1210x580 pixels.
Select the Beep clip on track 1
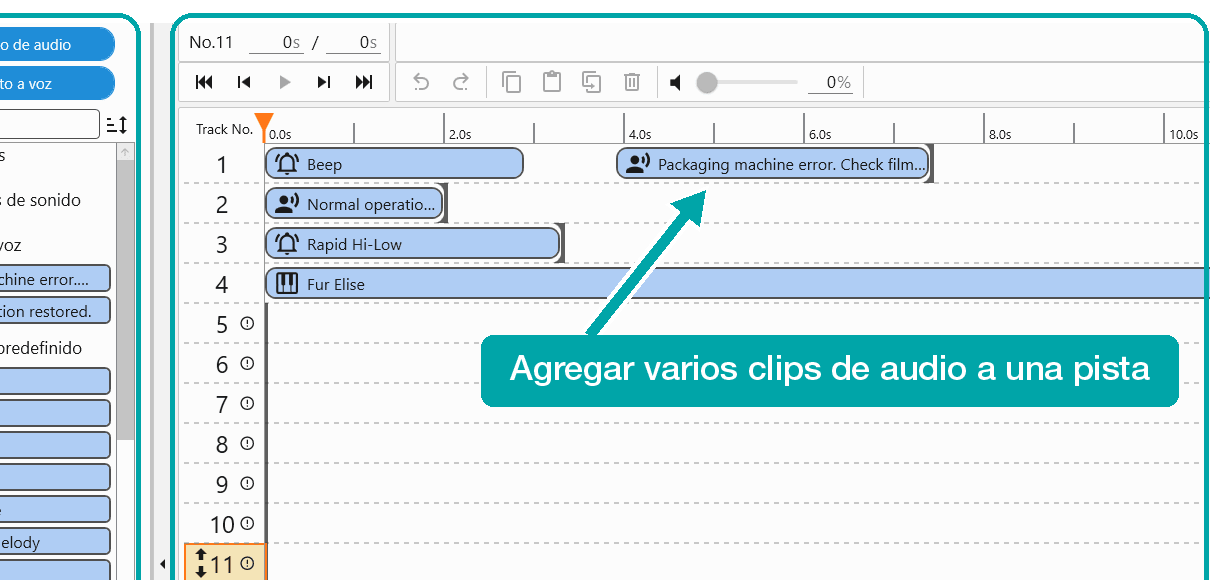tap(394, 164)
